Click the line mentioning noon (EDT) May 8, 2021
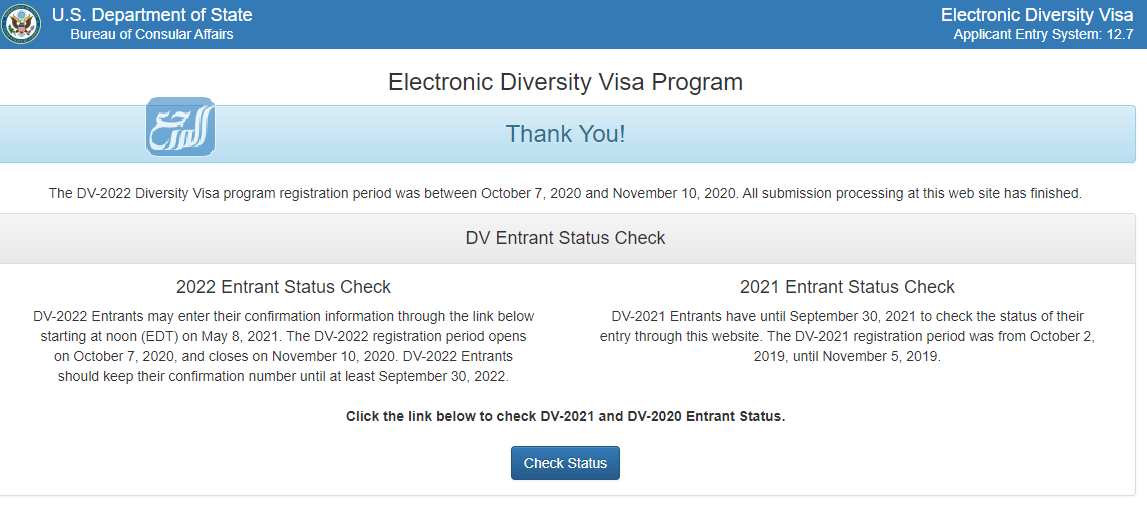The width and height of the screenshot is (1147, 516). click(x=283, y=336)
